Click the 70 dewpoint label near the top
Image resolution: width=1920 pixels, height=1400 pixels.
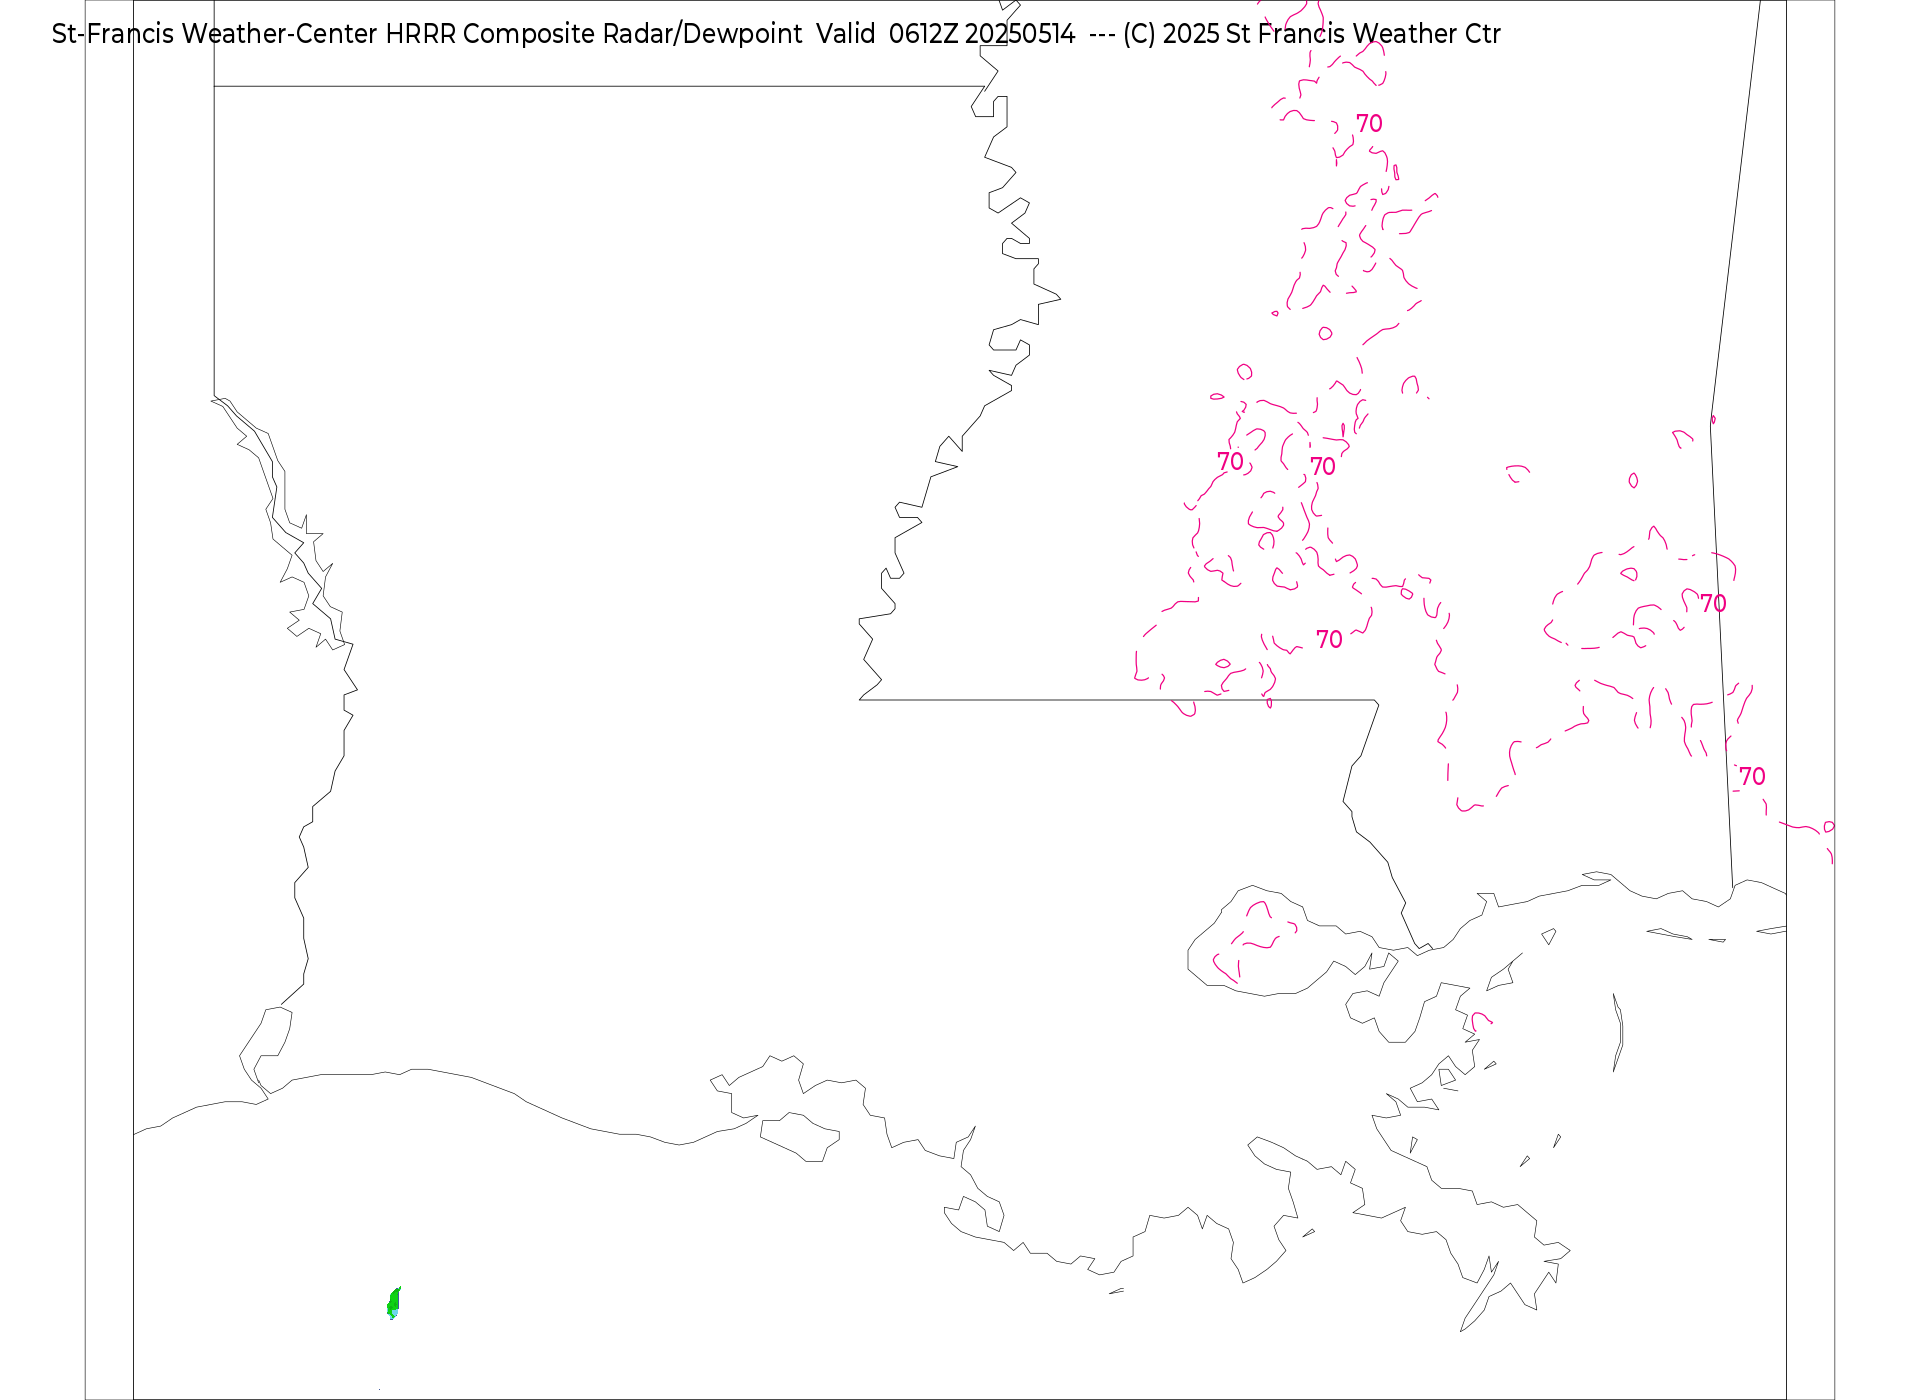(x=1369, y=123)
